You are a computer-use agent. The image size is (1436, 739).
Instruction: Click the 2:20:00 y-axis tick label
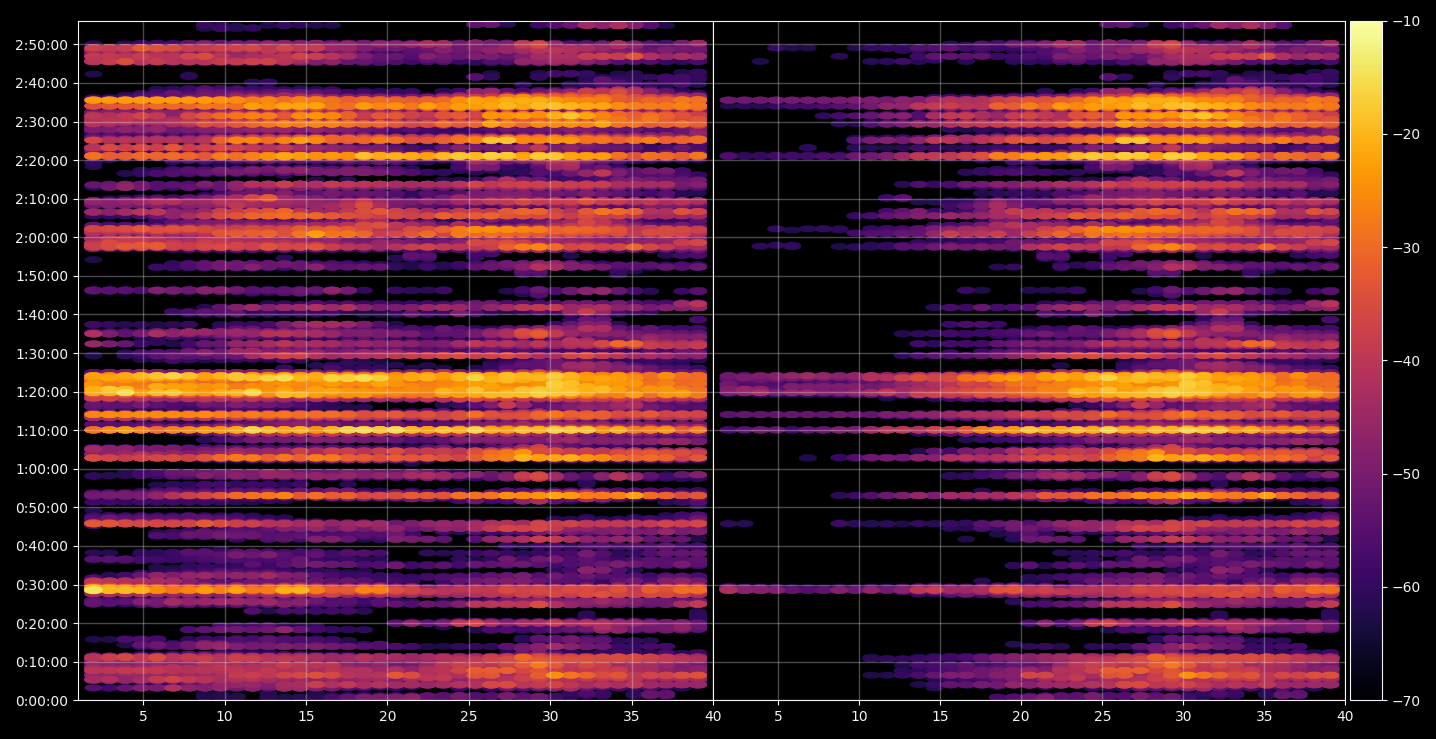coord(41,160)
